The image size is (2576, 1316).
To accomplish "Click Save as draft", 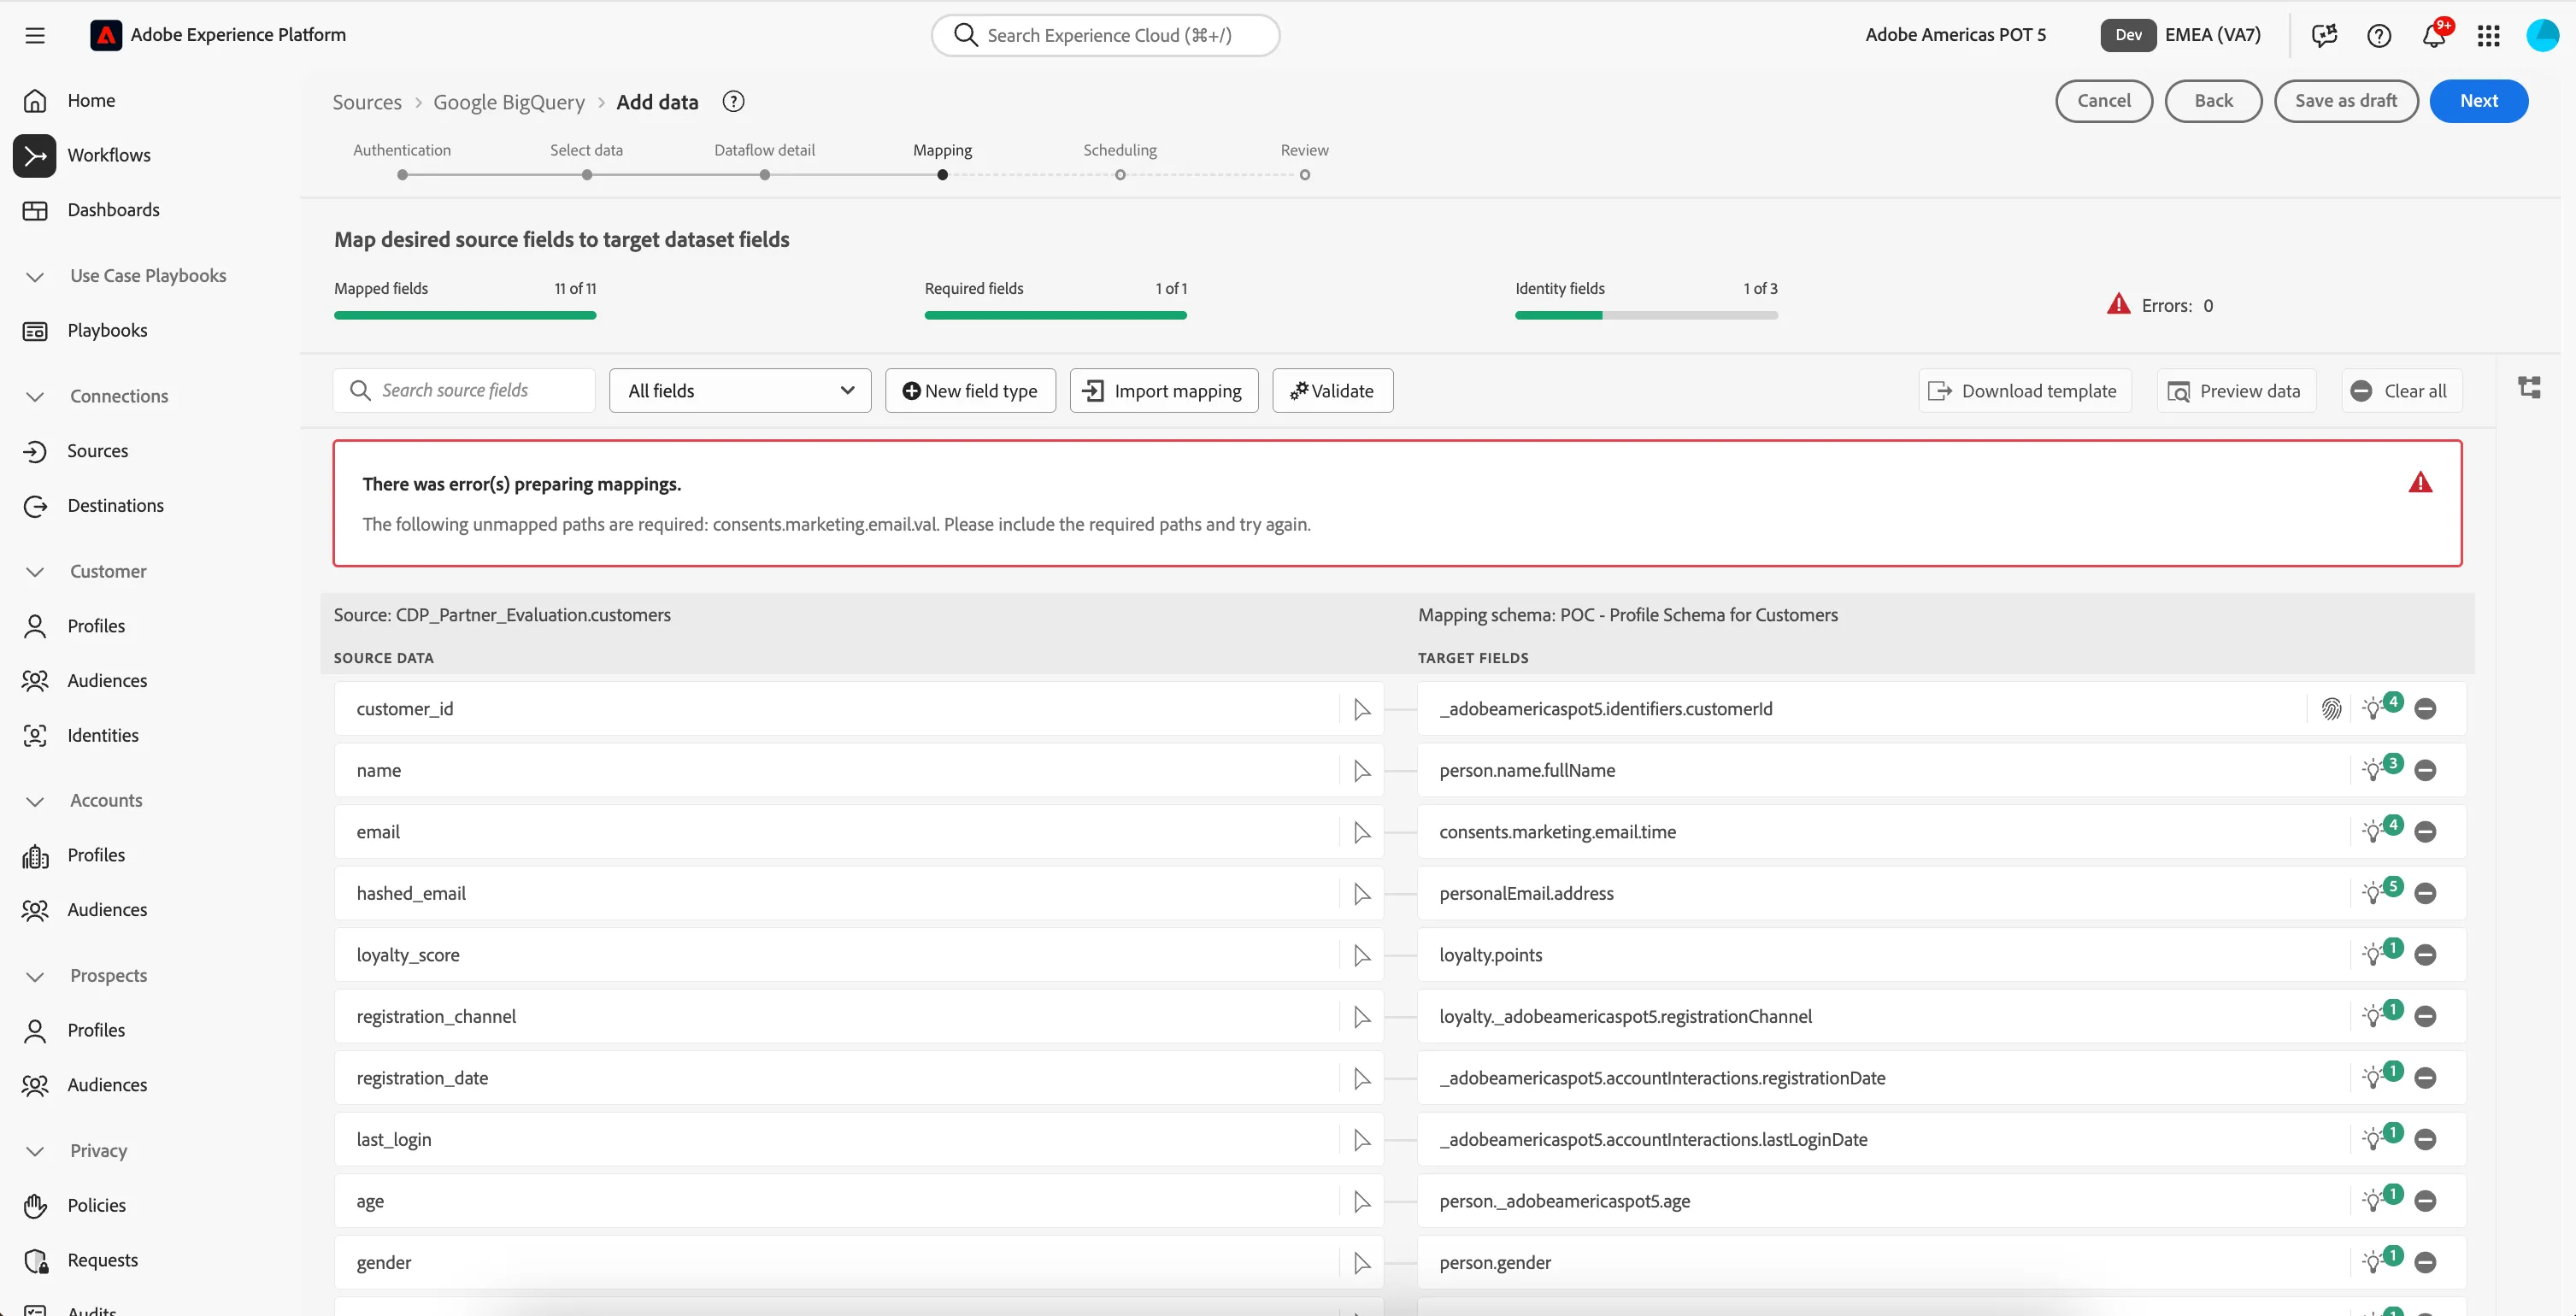I will point(2345,101).
